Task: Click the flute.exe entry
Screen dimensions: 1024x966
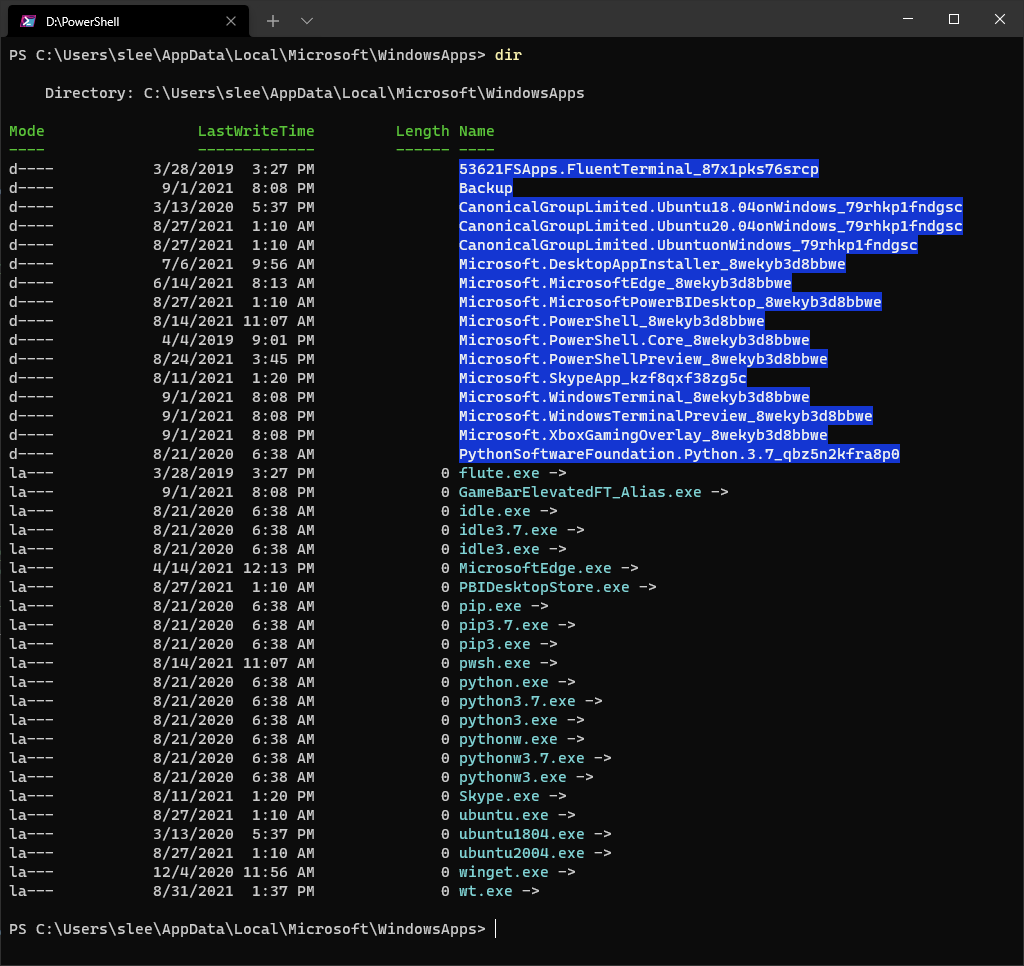Action: [x=499, y=473]
